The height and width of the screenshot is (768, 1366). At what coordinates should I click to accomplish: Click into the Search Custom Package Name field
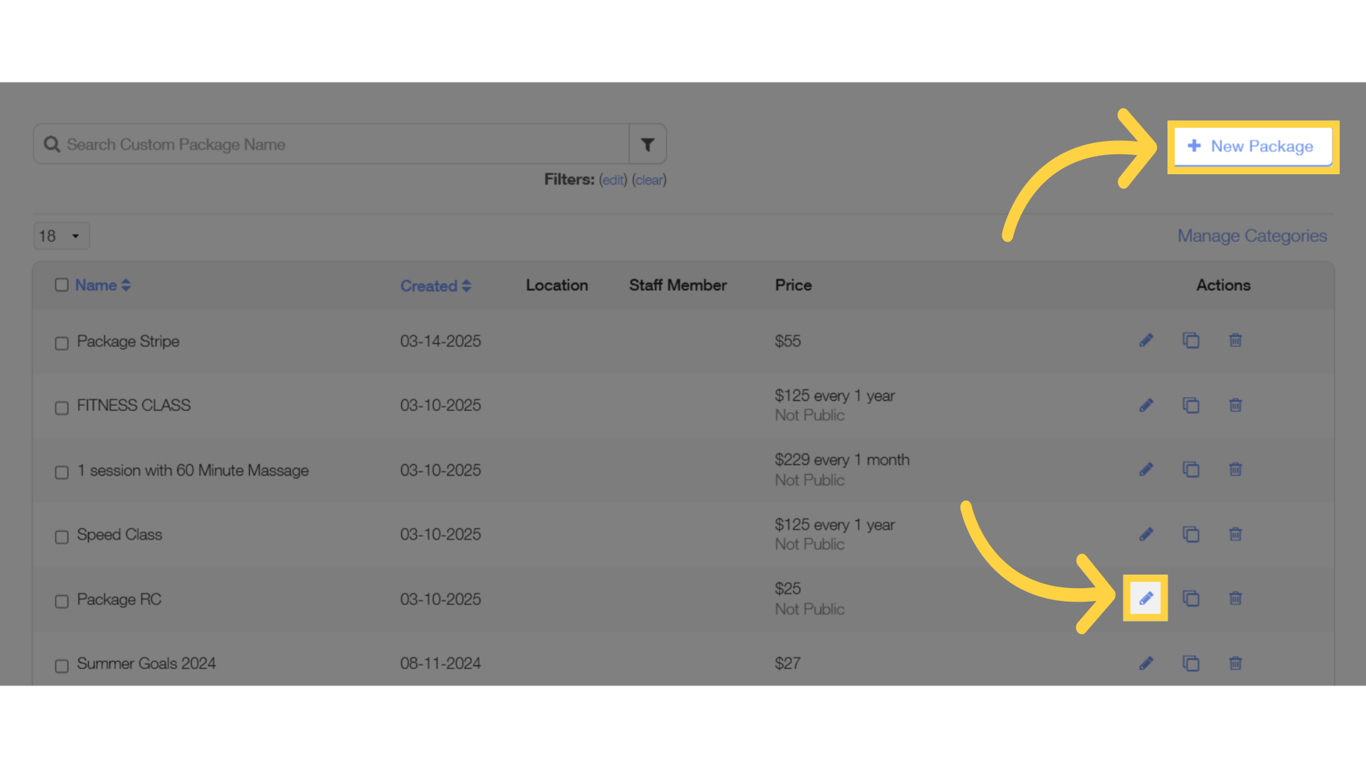pos(330,143)
